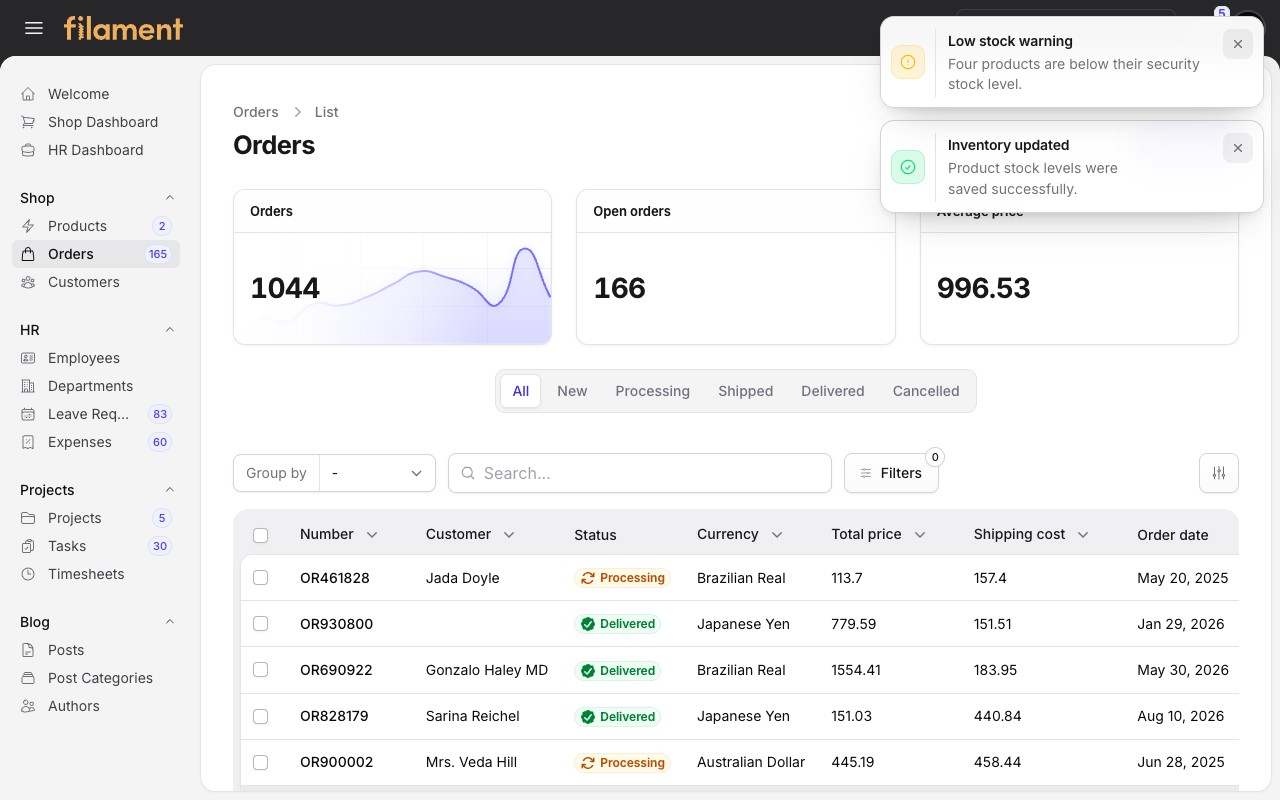Viewport: 1280px width, 800px height.
Task: Switch to the Shipped tab
Action: point(746,391)
